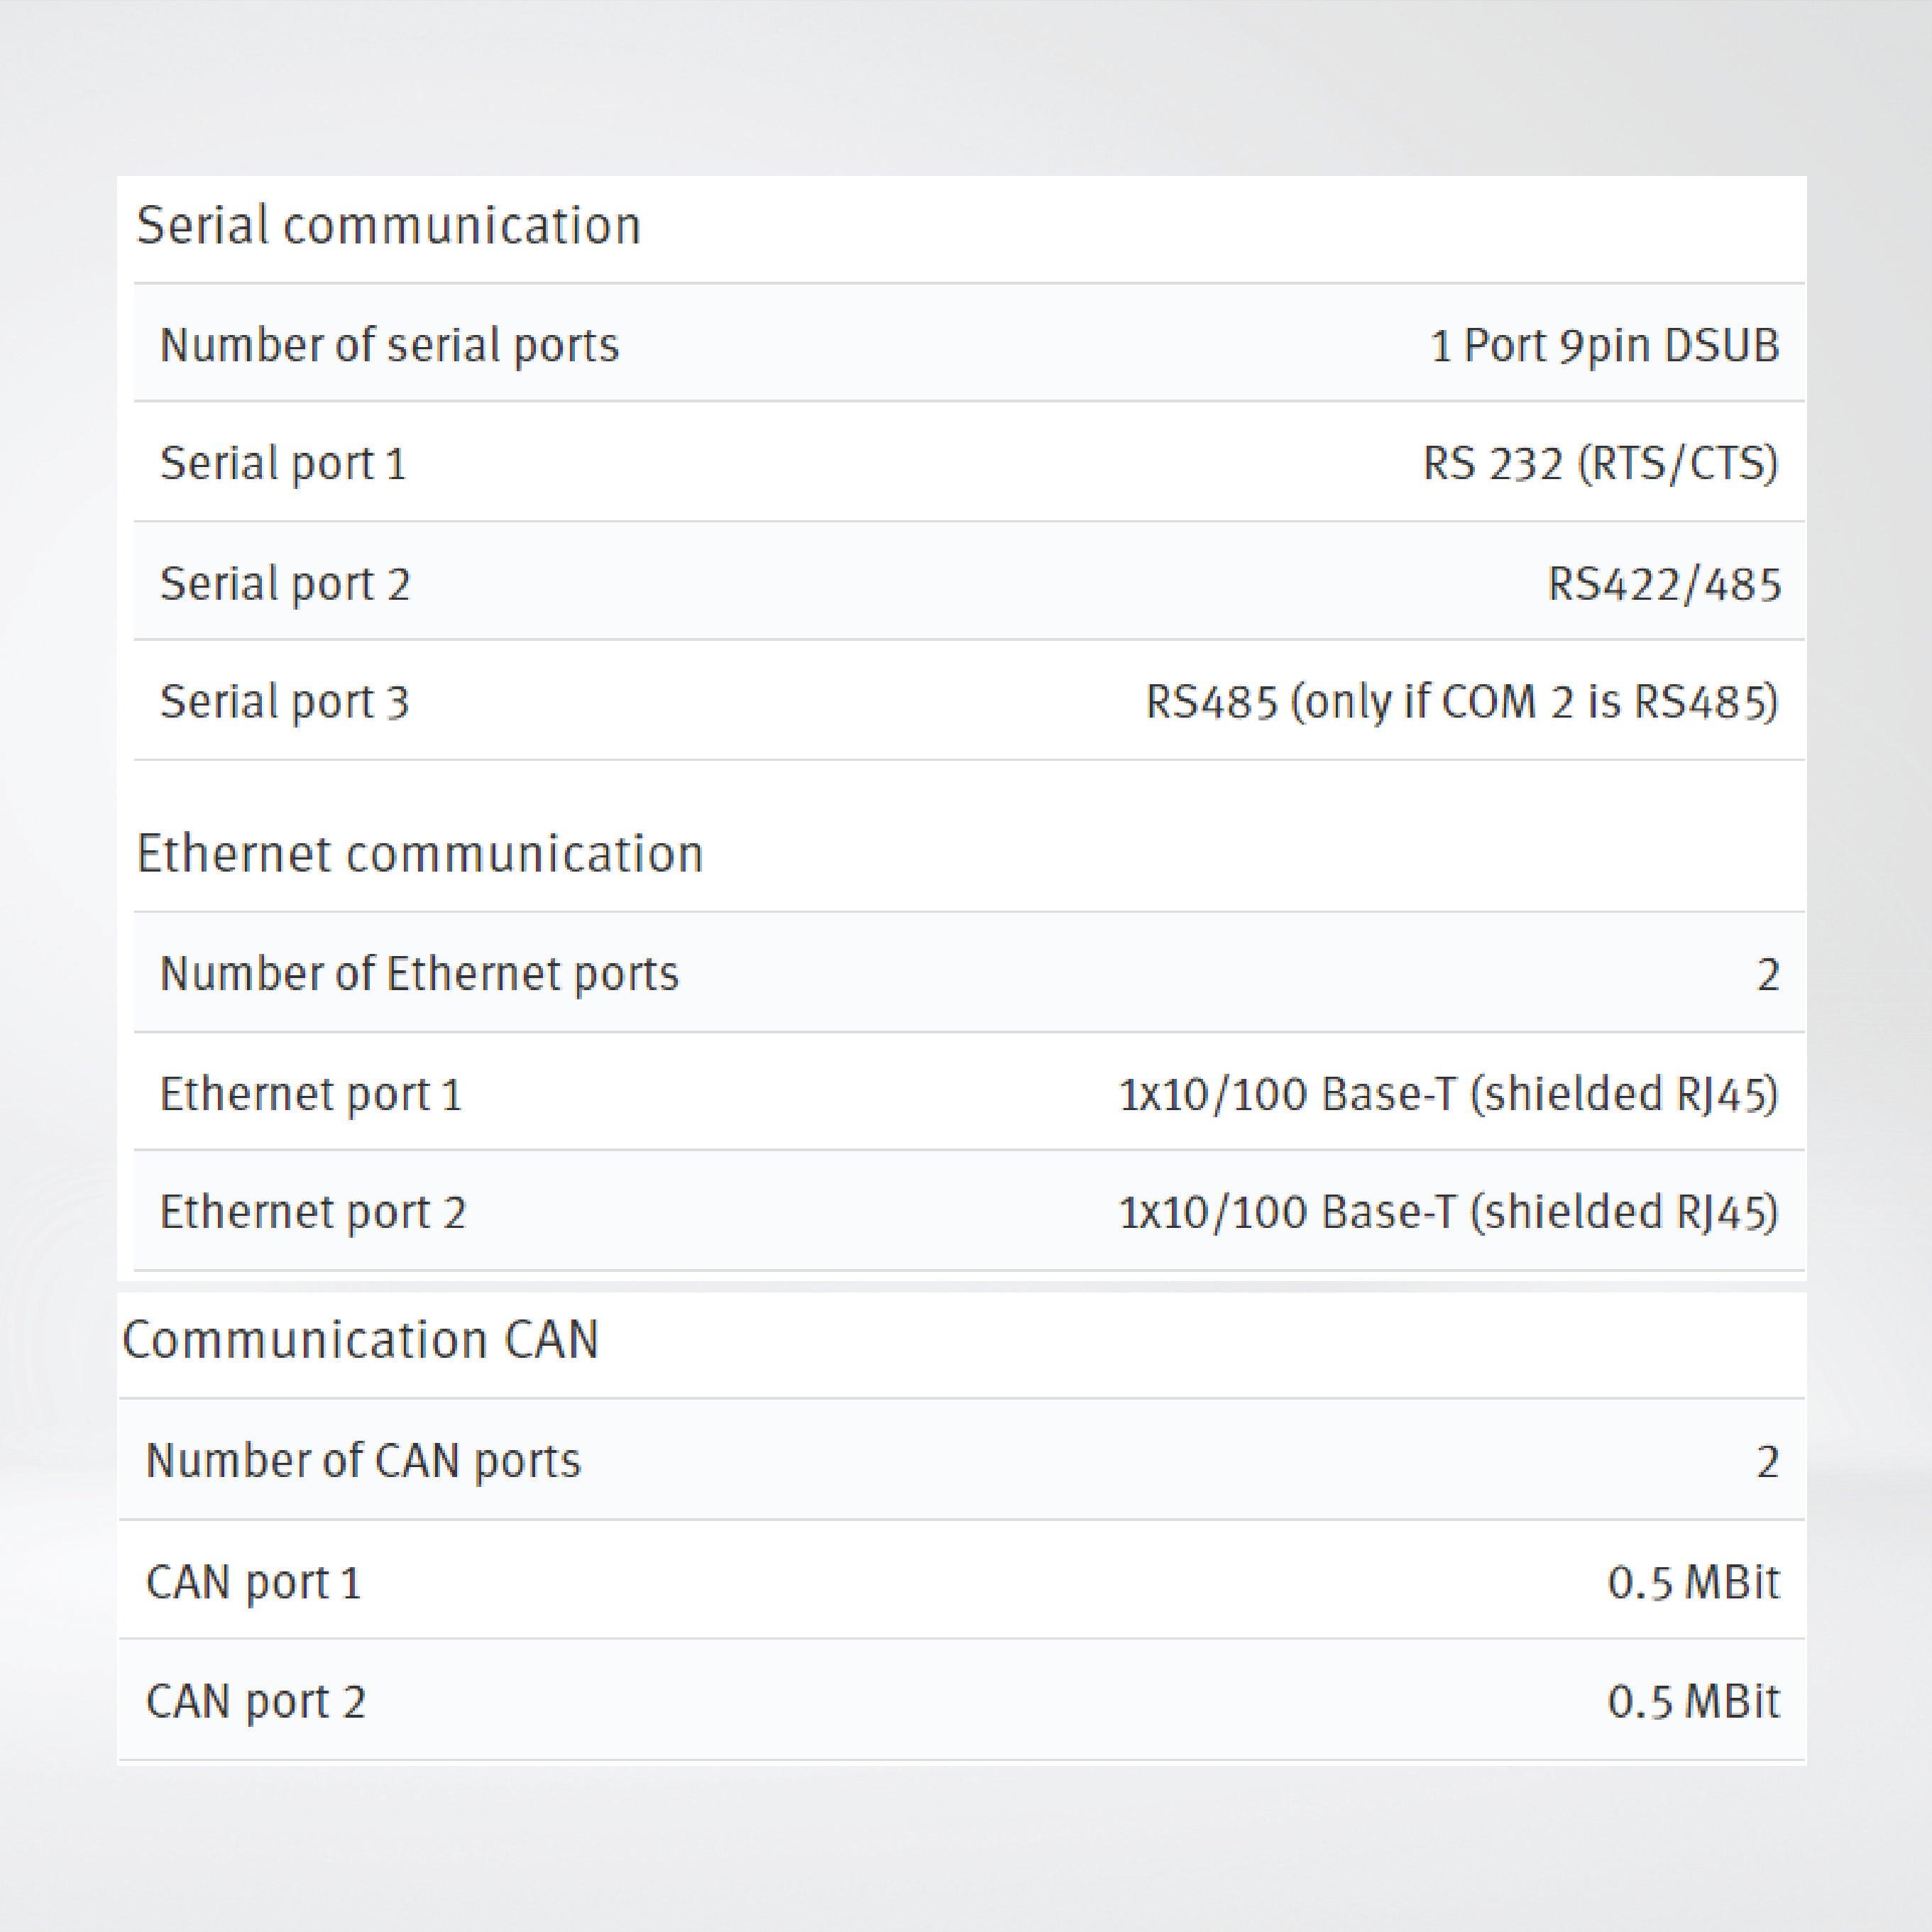The image size is (1932, 1932).
Task: Select the Number of Ethernet ports label
Action: 419,974
